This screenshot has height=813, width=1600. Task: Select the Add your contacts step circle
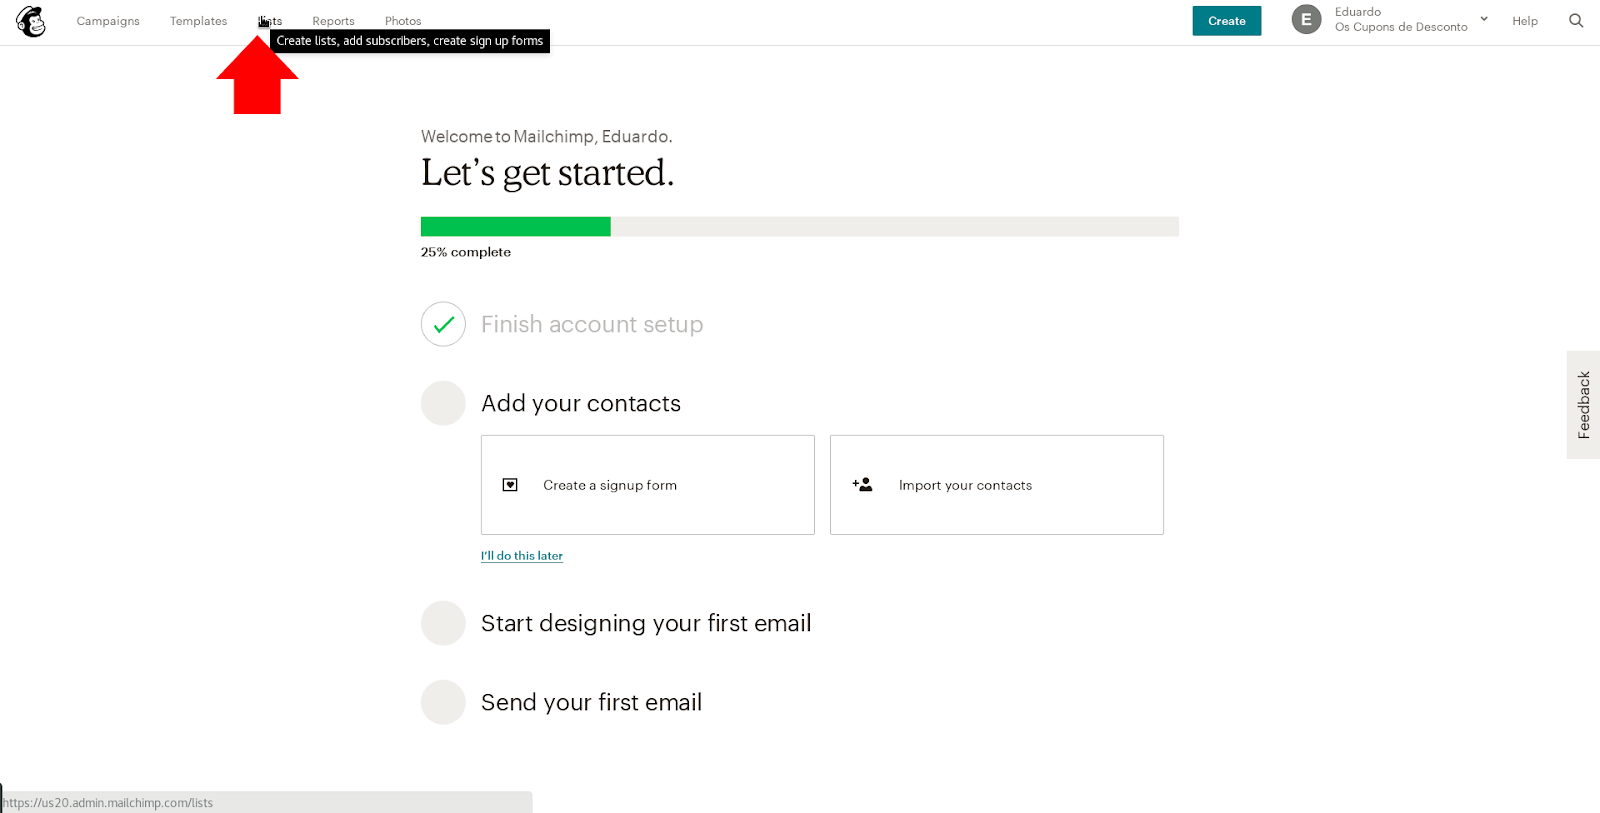(x=443, y=403)
